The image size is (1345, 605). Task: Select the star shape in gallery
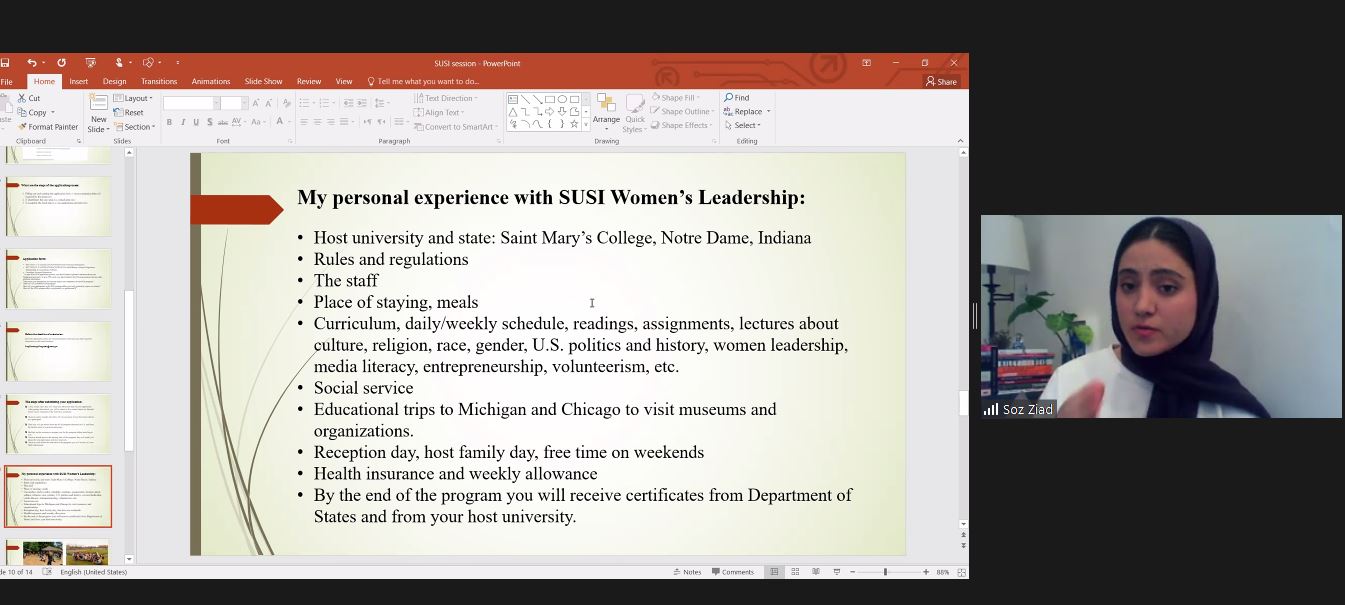[574, 124]
